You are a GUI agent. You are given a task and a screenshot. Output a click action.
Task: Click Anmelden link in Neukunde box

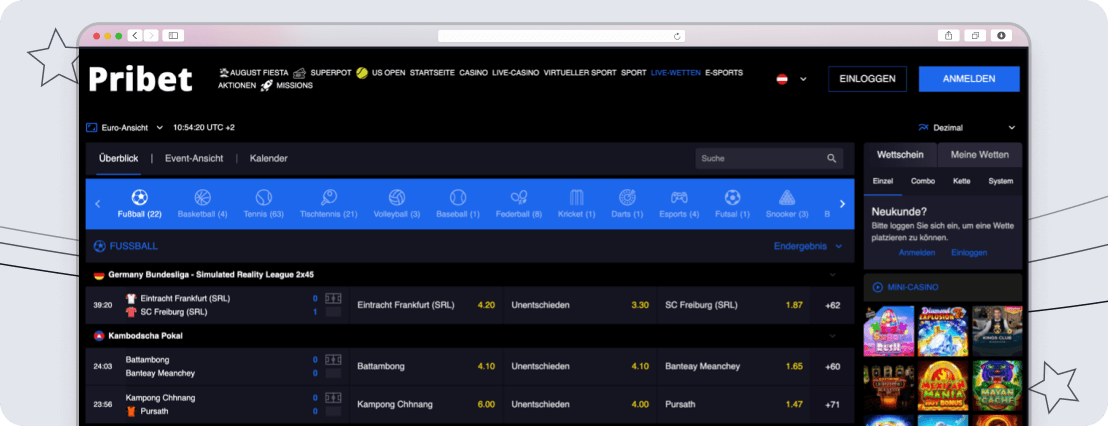point(917,253)
